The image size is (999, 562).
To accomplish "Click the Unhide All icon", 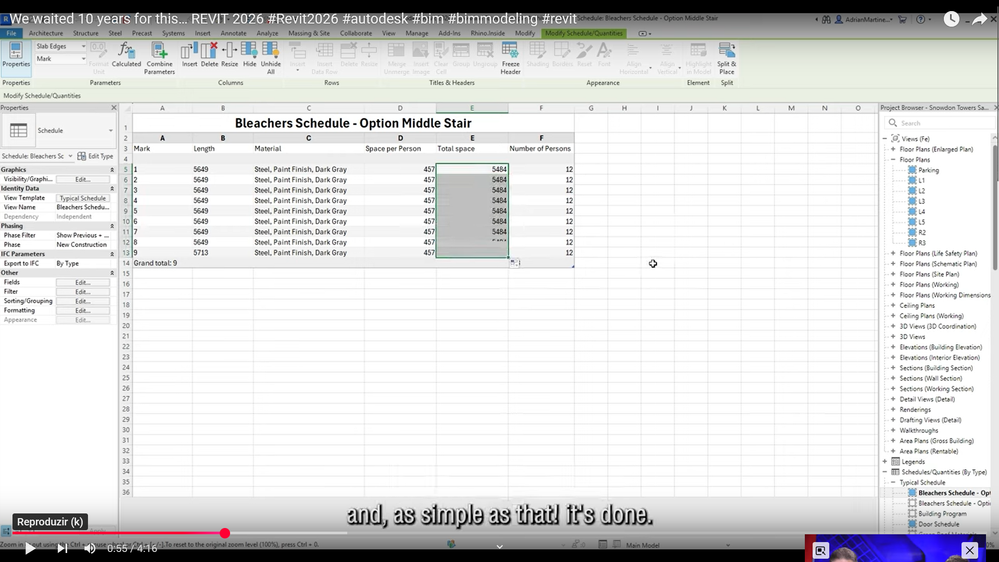I will click(271, 58).
